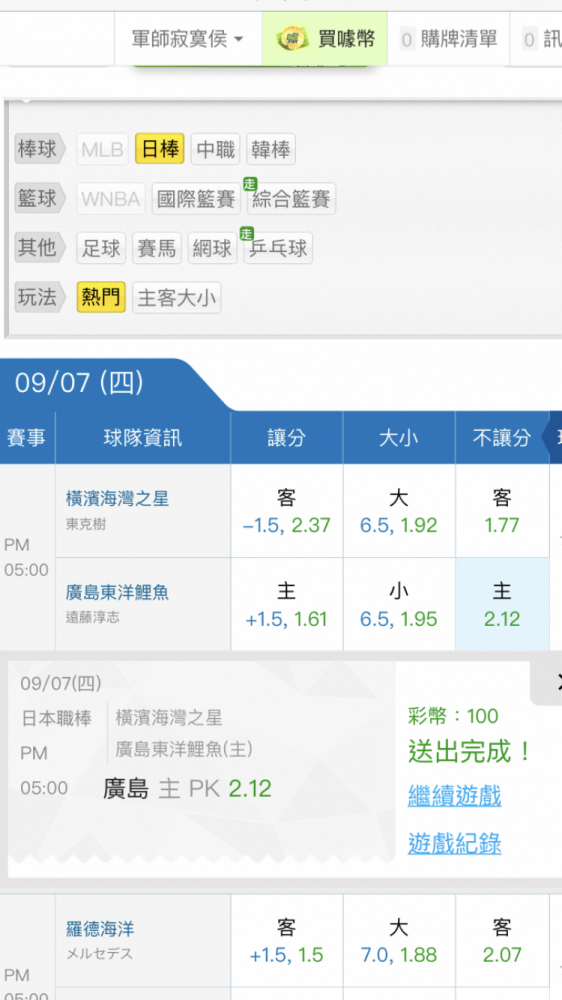Choose 熱門 play mode
This screenshot has width=562, height=1000.
(101, 297)
